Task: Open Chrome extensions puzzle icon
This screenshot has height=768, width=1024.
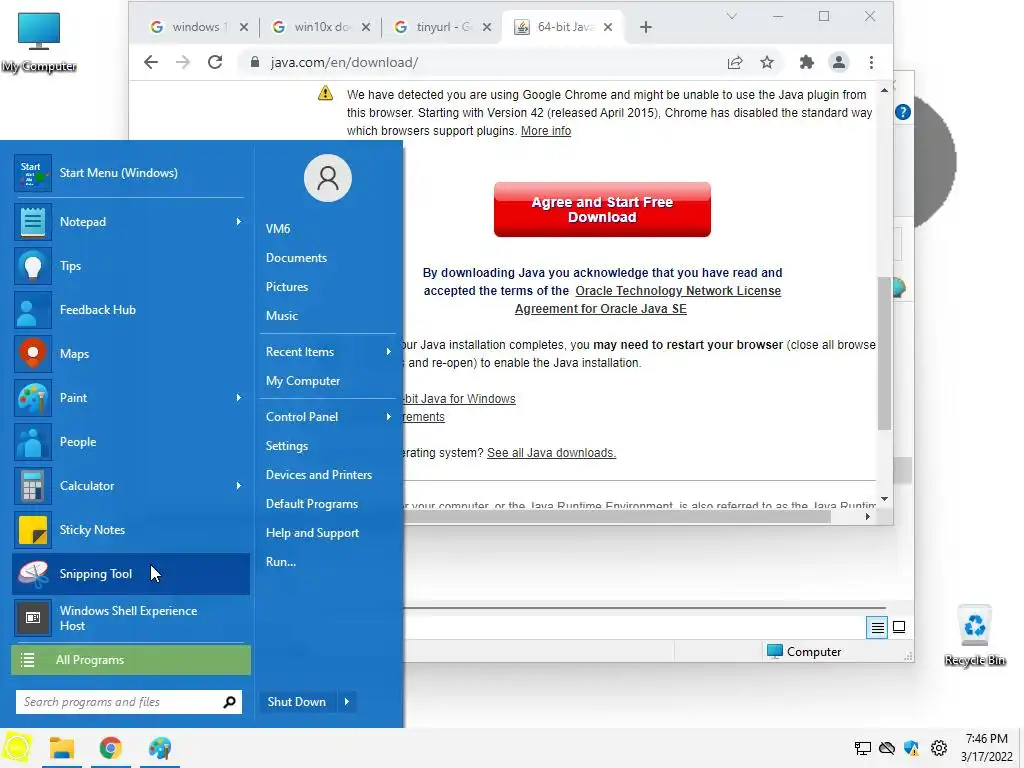Action: pos(807,63)
